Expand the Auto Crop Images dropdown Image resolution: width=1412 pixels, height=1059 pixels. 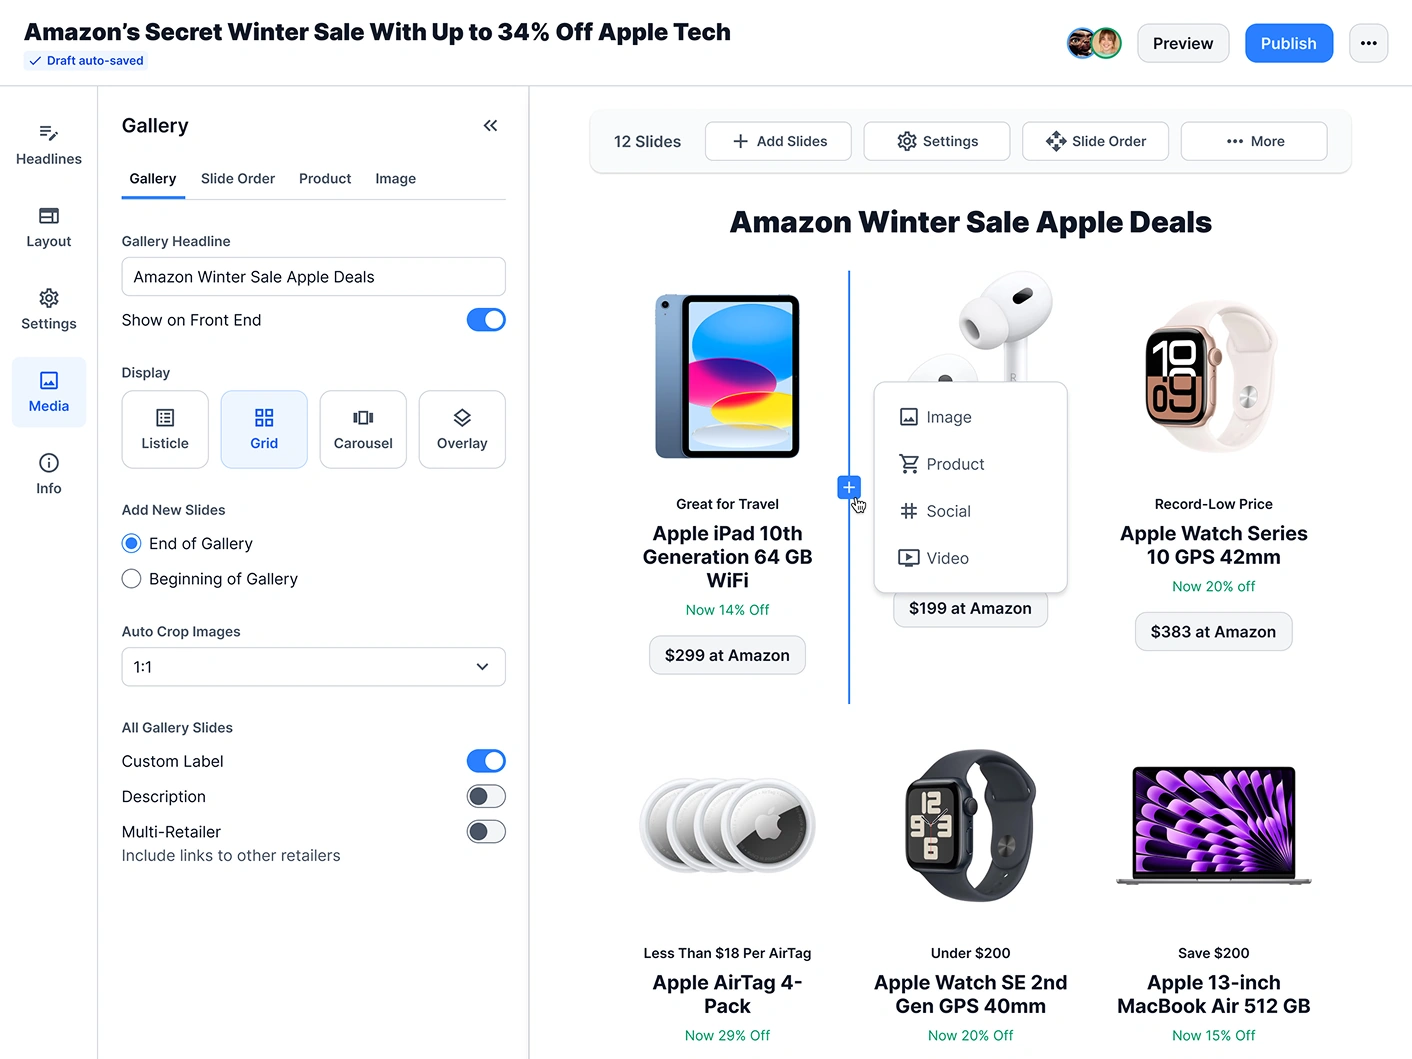(313, 667)
